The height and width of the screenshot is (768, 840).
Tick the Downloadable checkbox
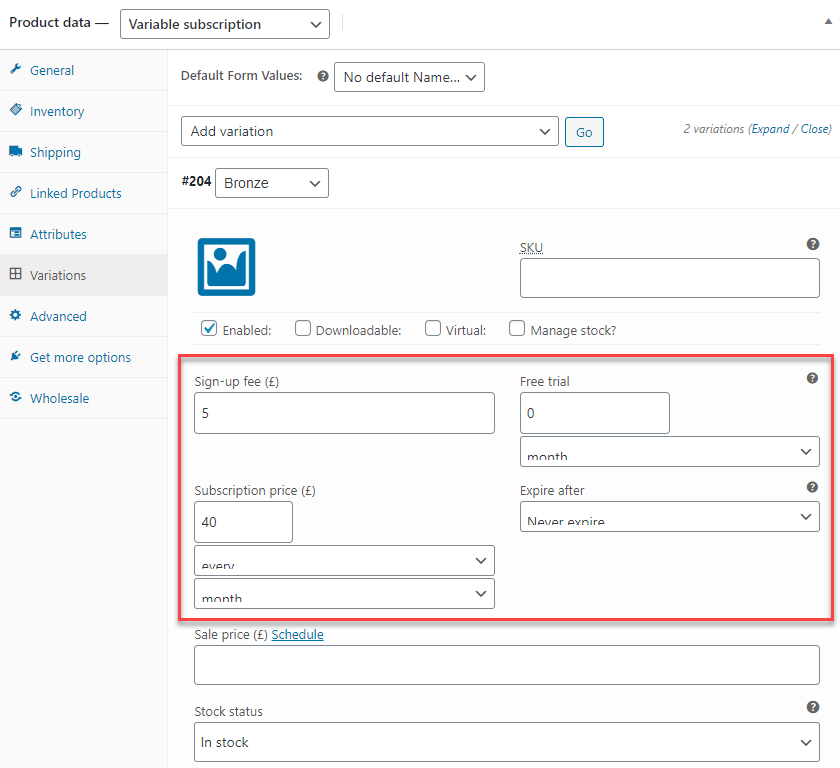click(303, 328)
